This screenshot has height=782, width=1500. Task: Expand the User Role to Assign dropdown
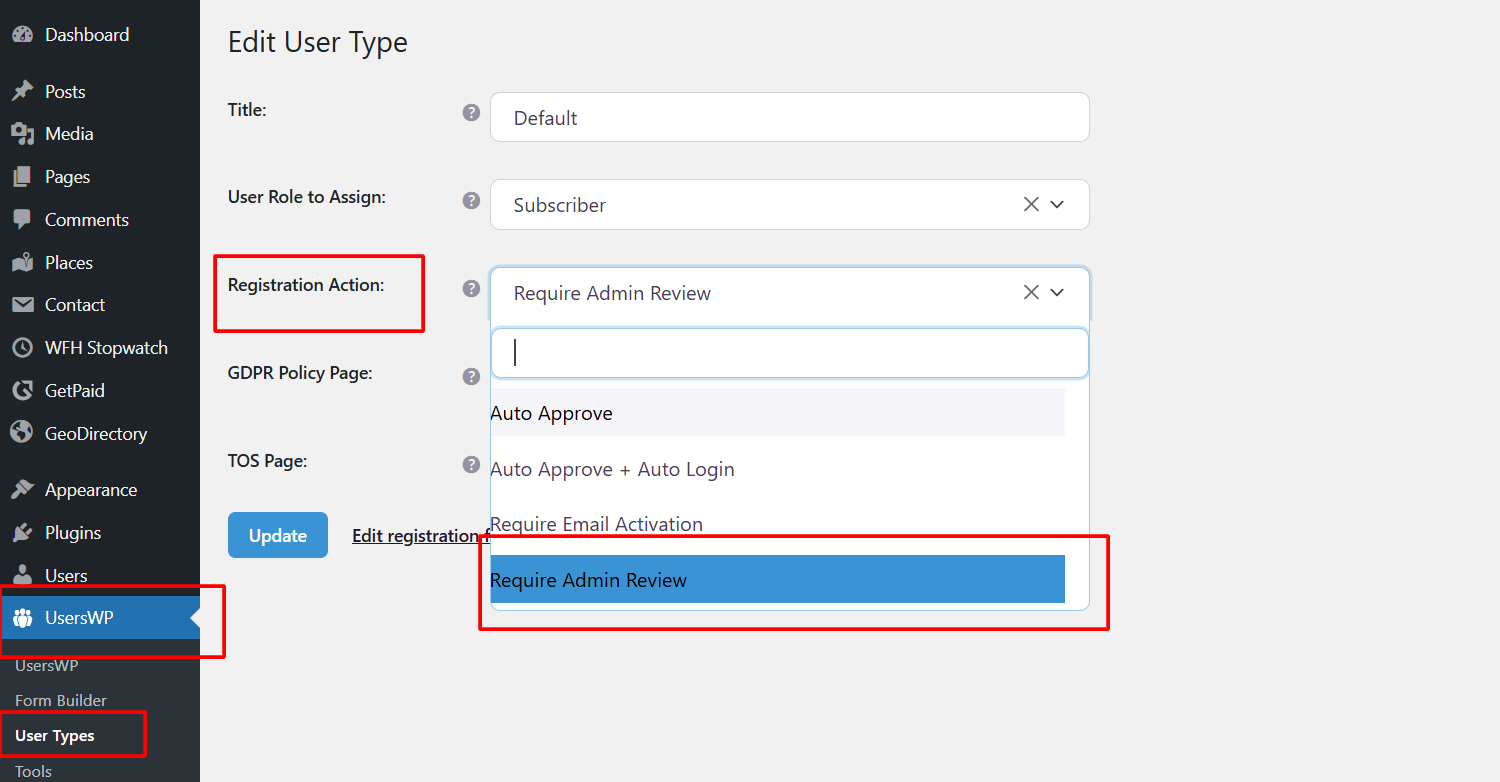point(1058,204)
